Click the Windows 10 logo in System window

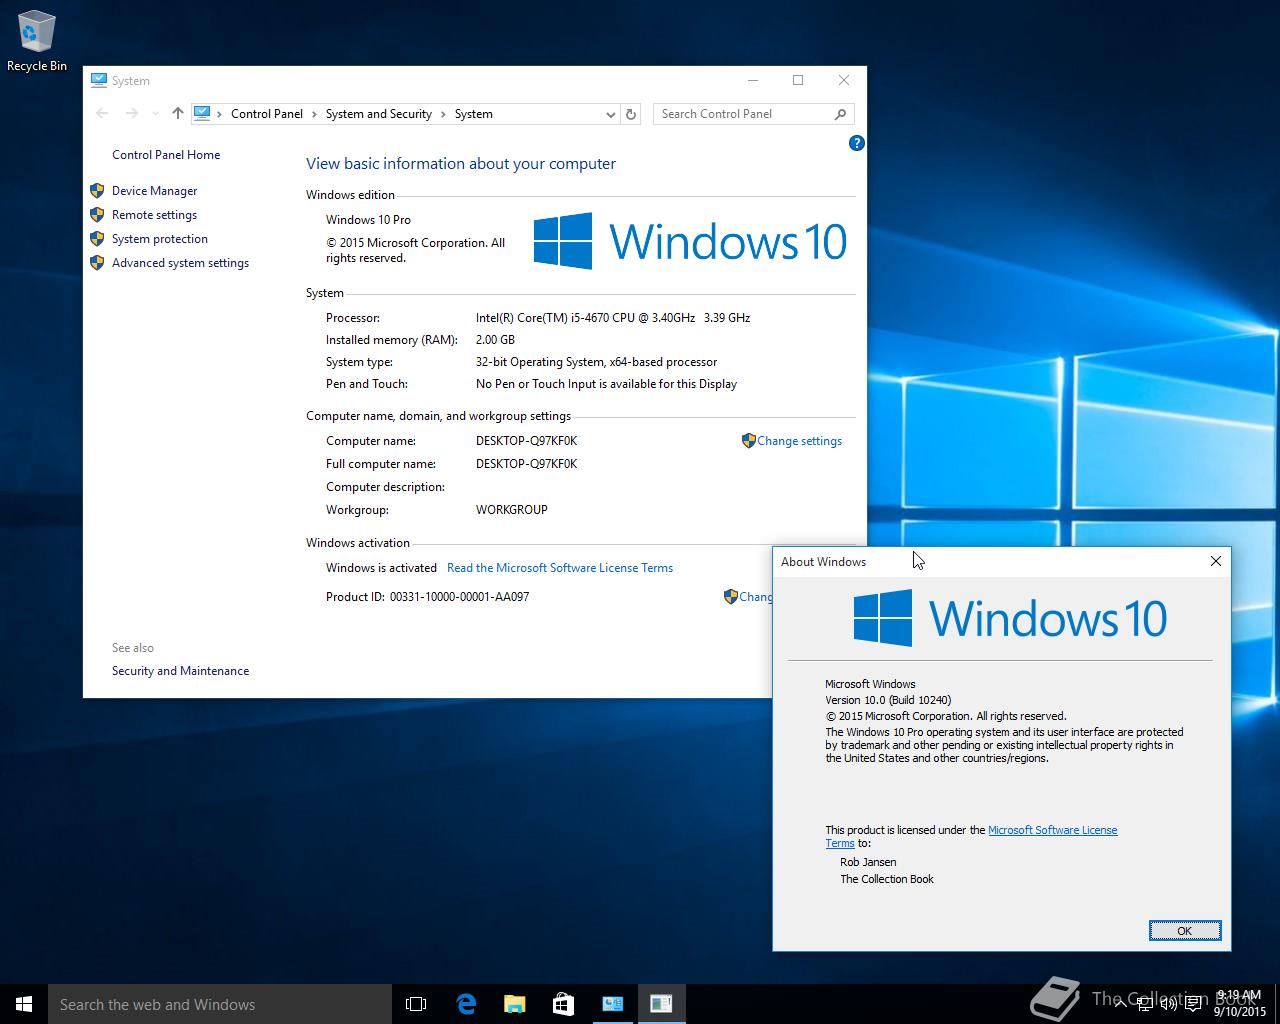pos(690,241)
